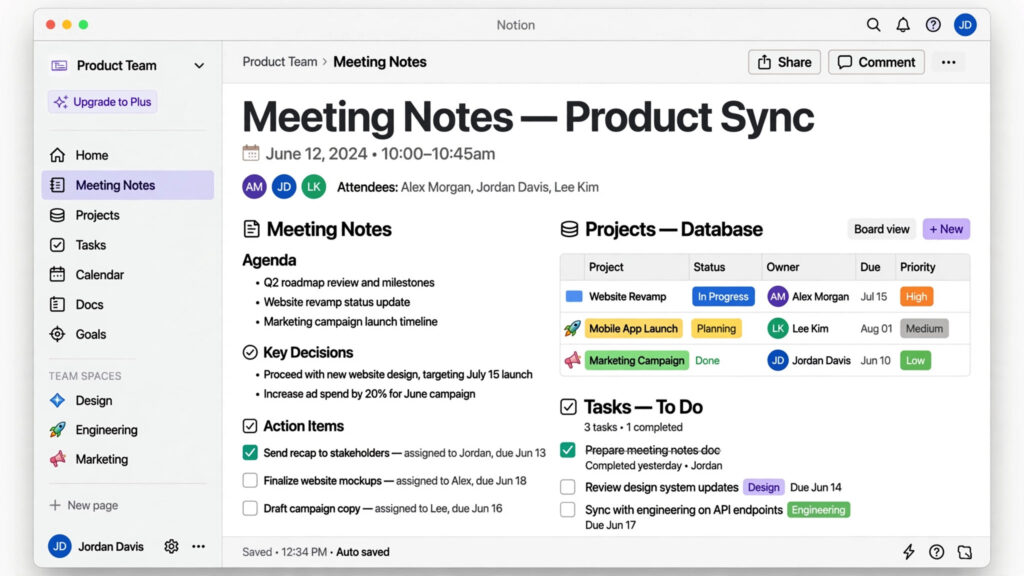Open Tasks in sidebar
The width and height of the screenshot is (1024, 576).
tap(128, 245)
